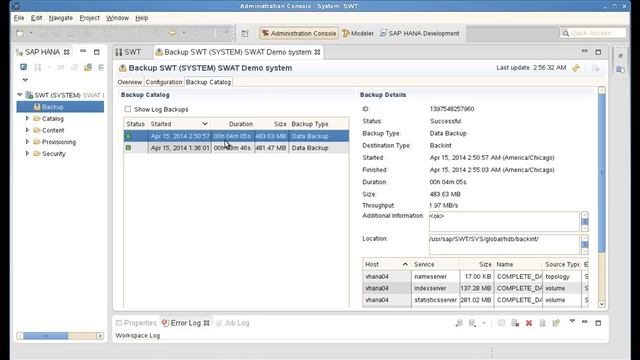Image resolution: width=640 pixels, height=360 pixels.
Task: Open the Window menu
Action: pos(117,18)
